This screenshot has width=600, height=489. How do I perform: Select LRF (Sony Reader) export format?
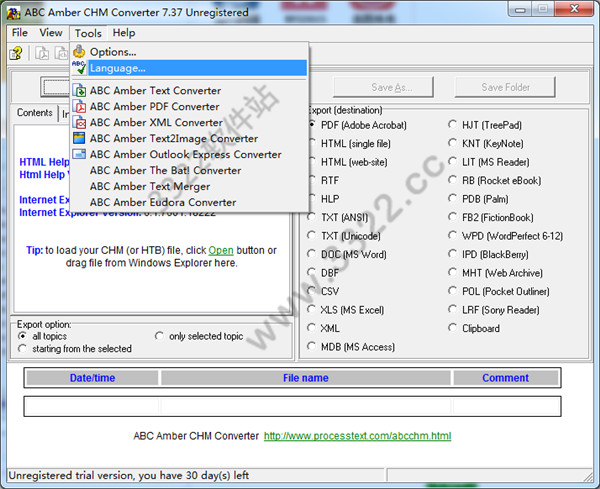click(494, 310)
